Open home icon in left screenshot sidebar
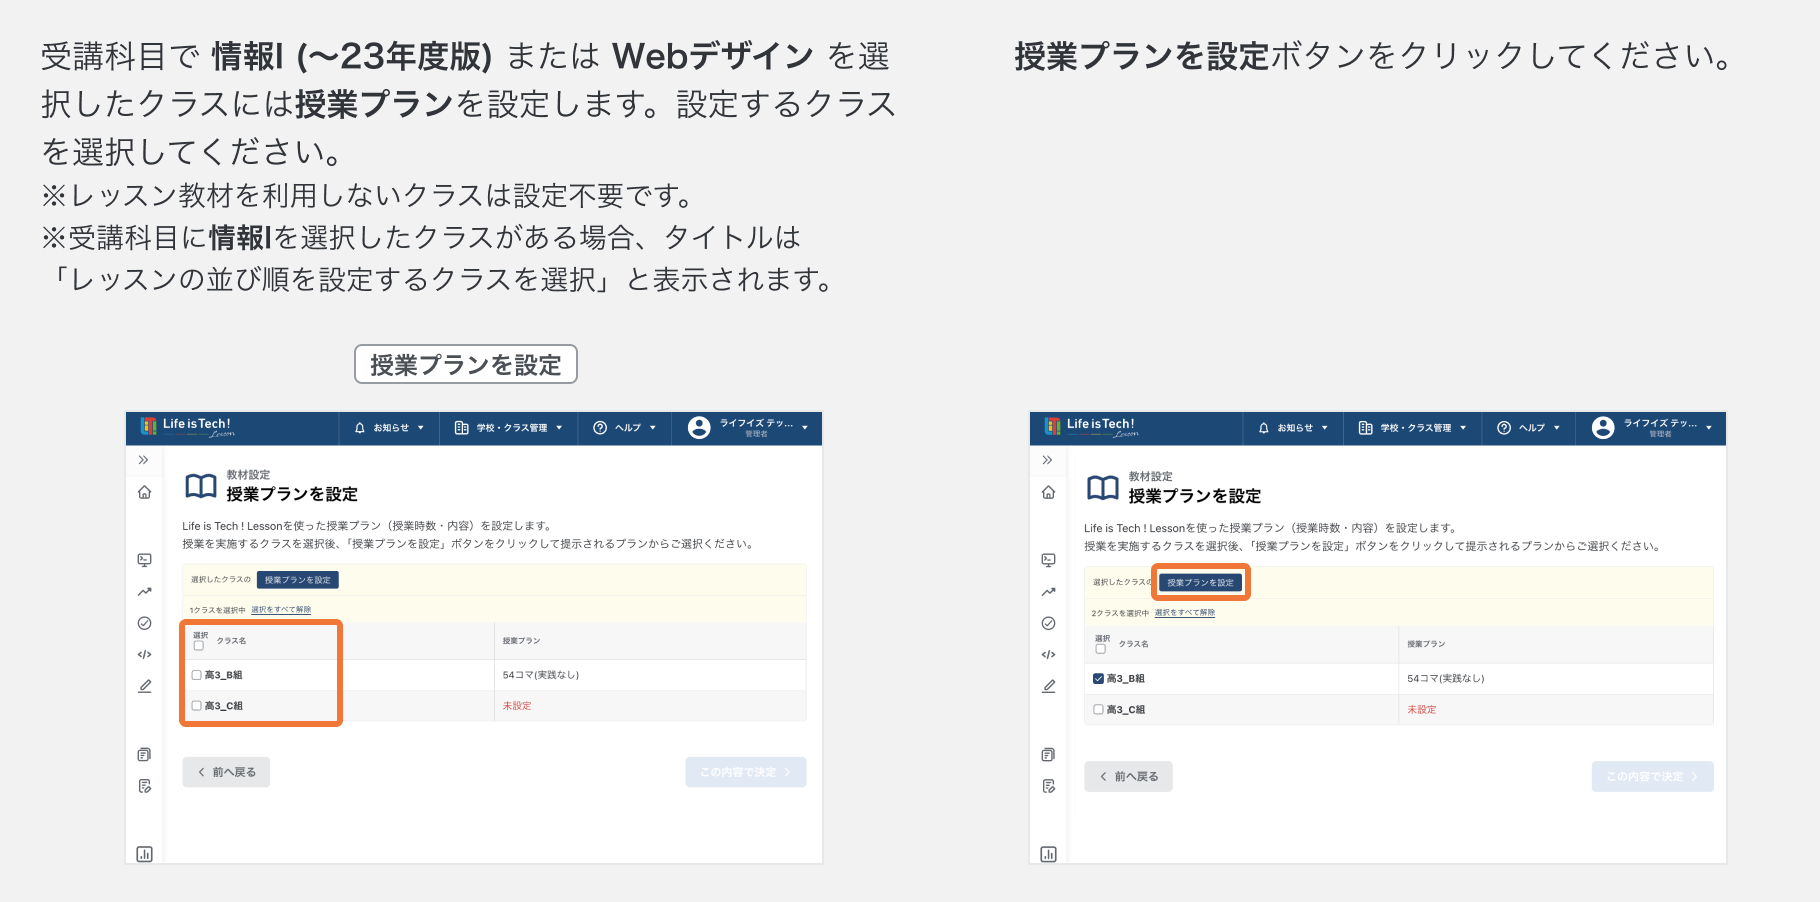1820x902 pixels. [x=144, y=492]
